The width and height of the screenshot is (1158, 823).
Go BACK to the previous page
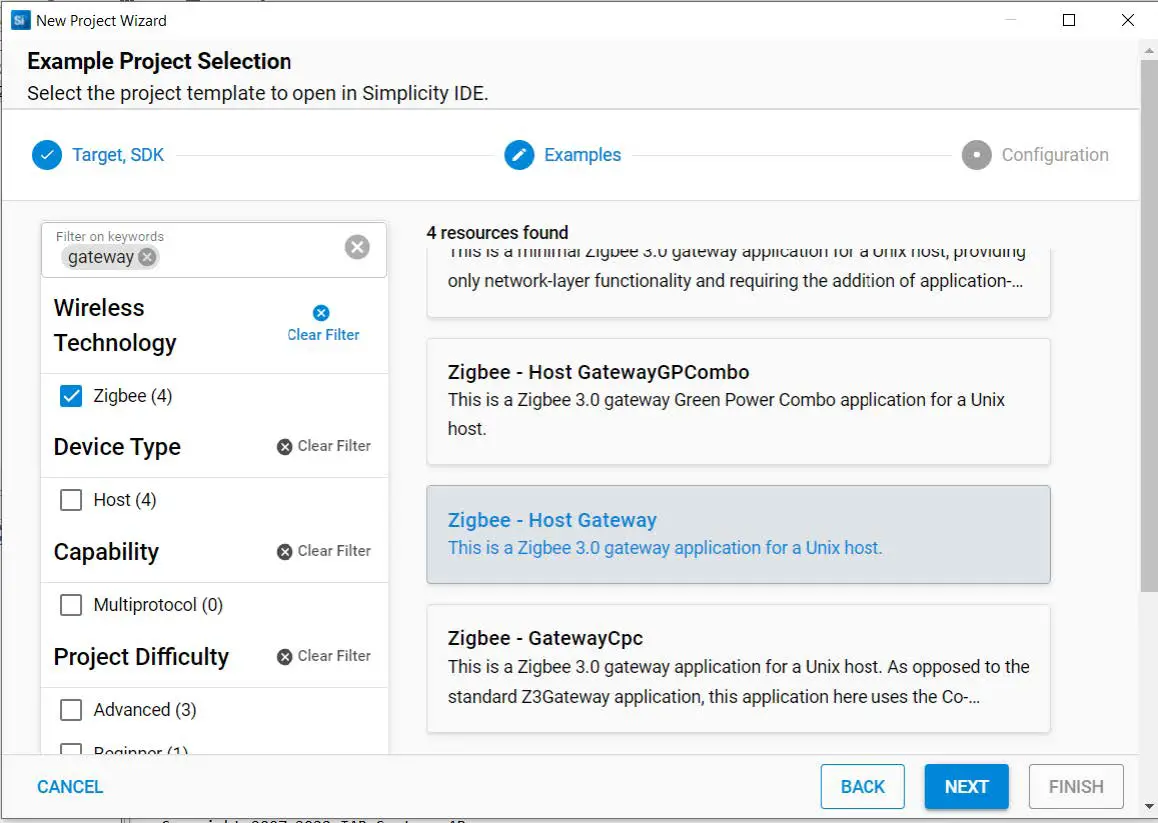click(862, 787)
